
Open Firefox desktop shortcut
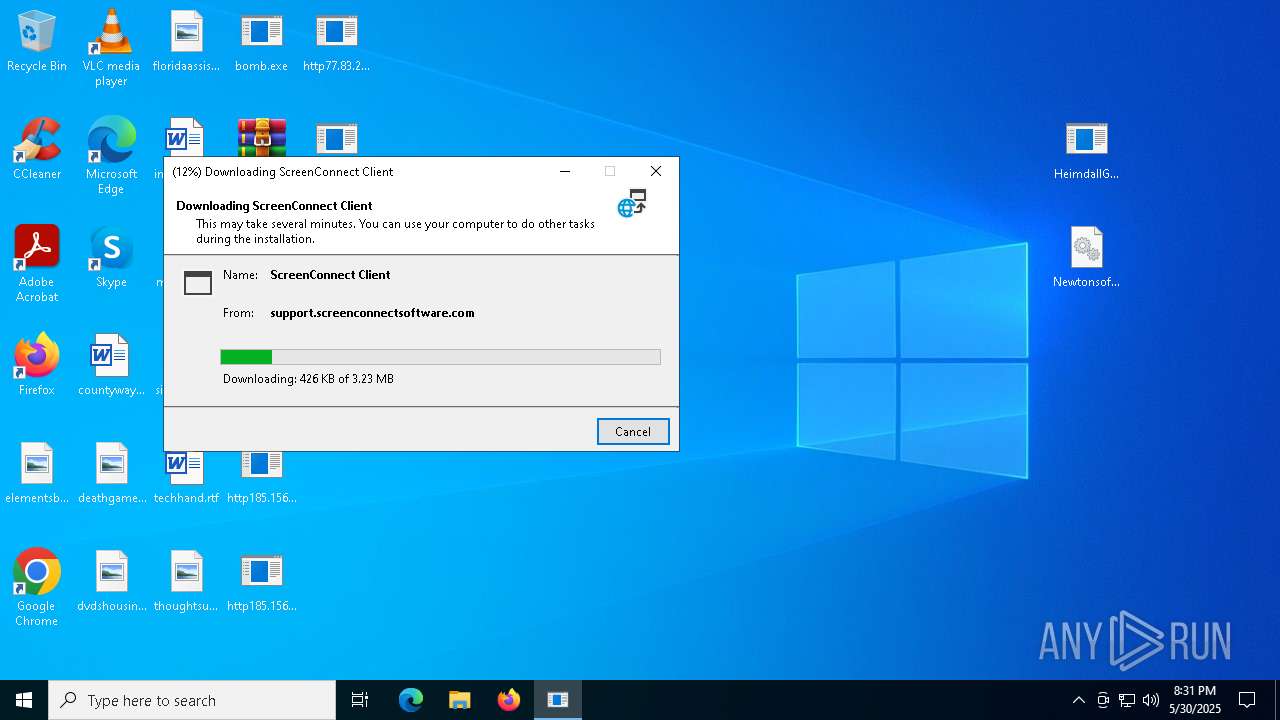click(x=37, y=366)
